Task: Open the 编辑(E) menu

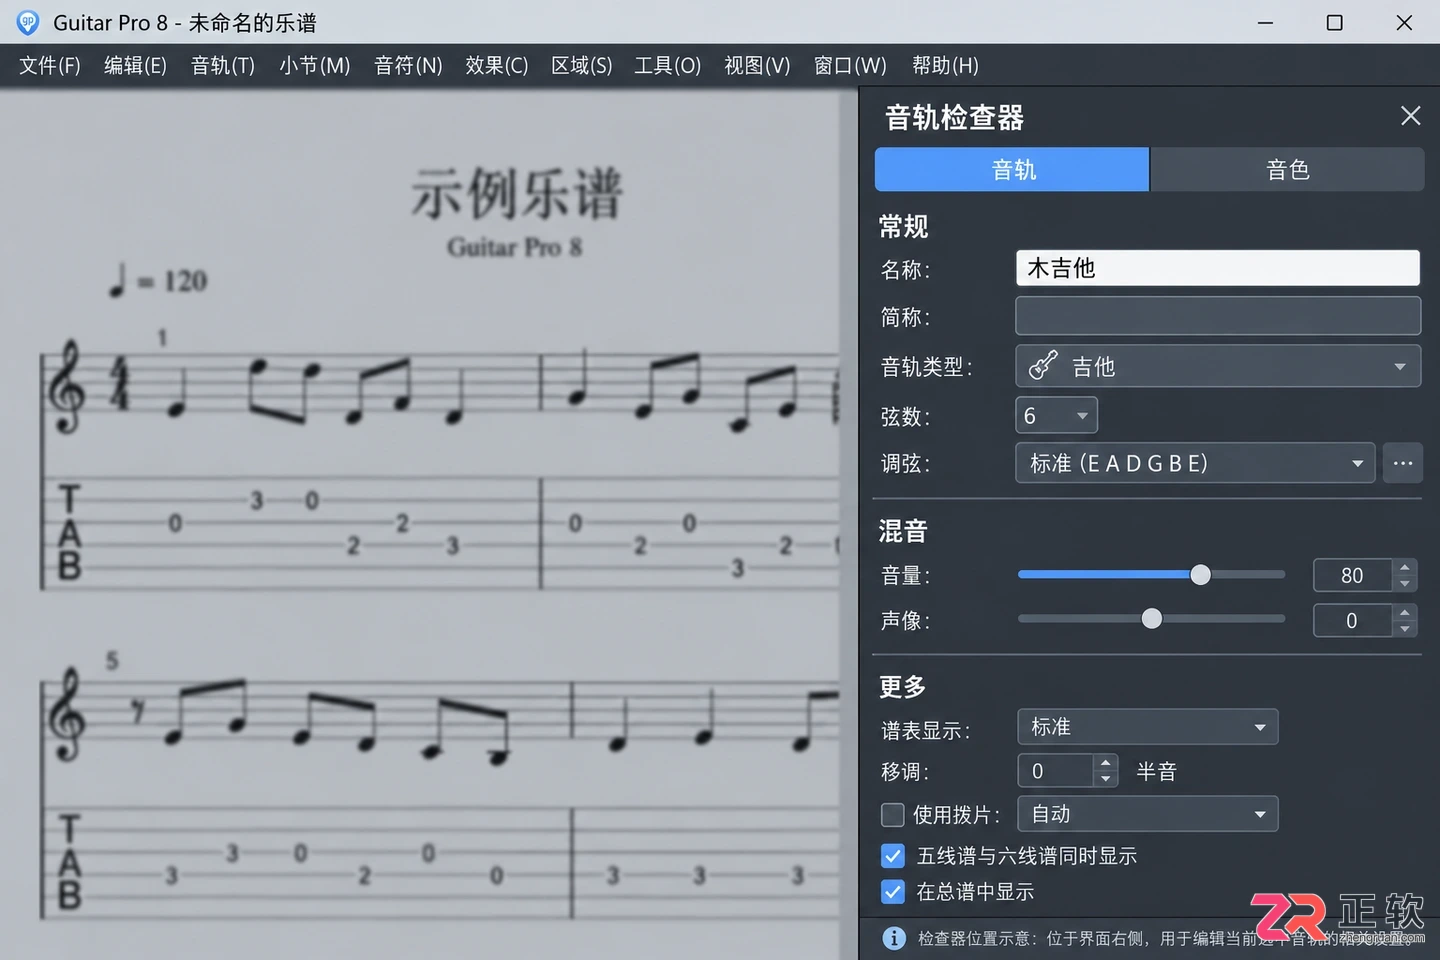Action: (x=136, y=66)
